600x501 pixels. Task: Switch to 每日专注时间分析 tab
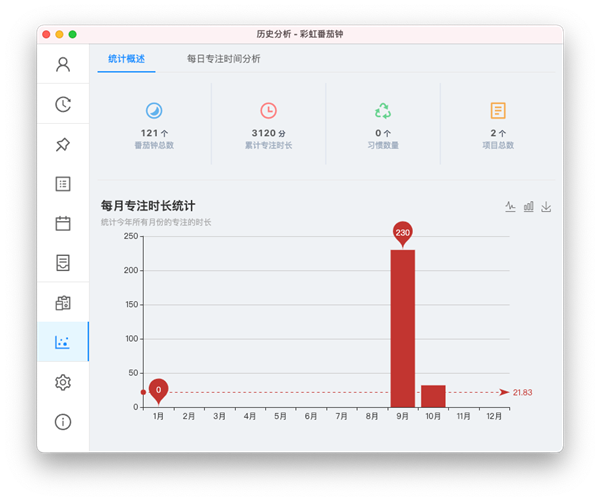pyautogui.click(x=223, y=59)
